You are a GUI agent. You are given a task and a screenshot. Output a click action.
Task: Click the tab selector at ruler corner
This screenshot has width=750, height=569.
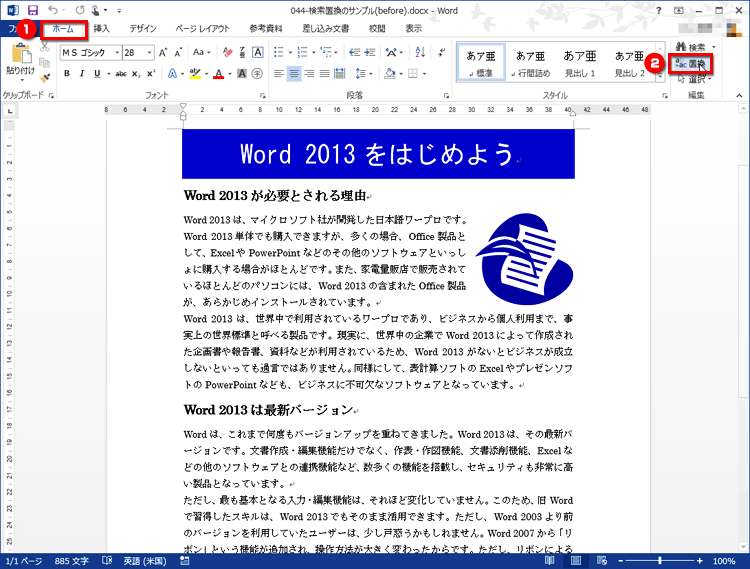[10, 111]
